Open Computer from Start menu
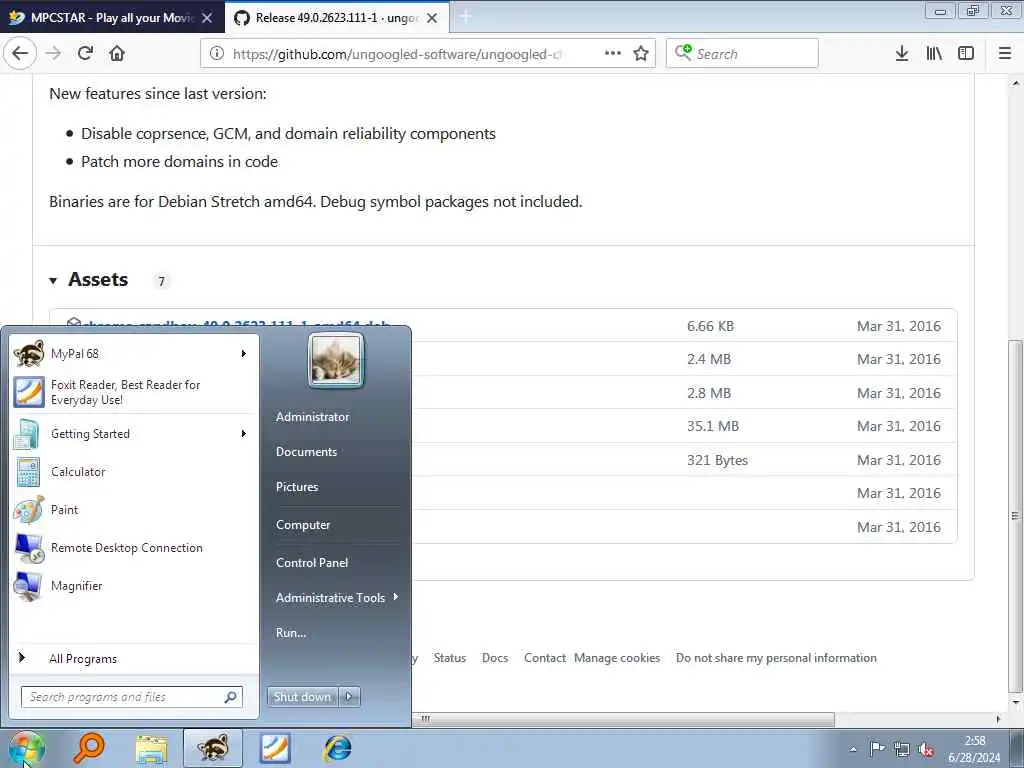 (x=303, y=525)
